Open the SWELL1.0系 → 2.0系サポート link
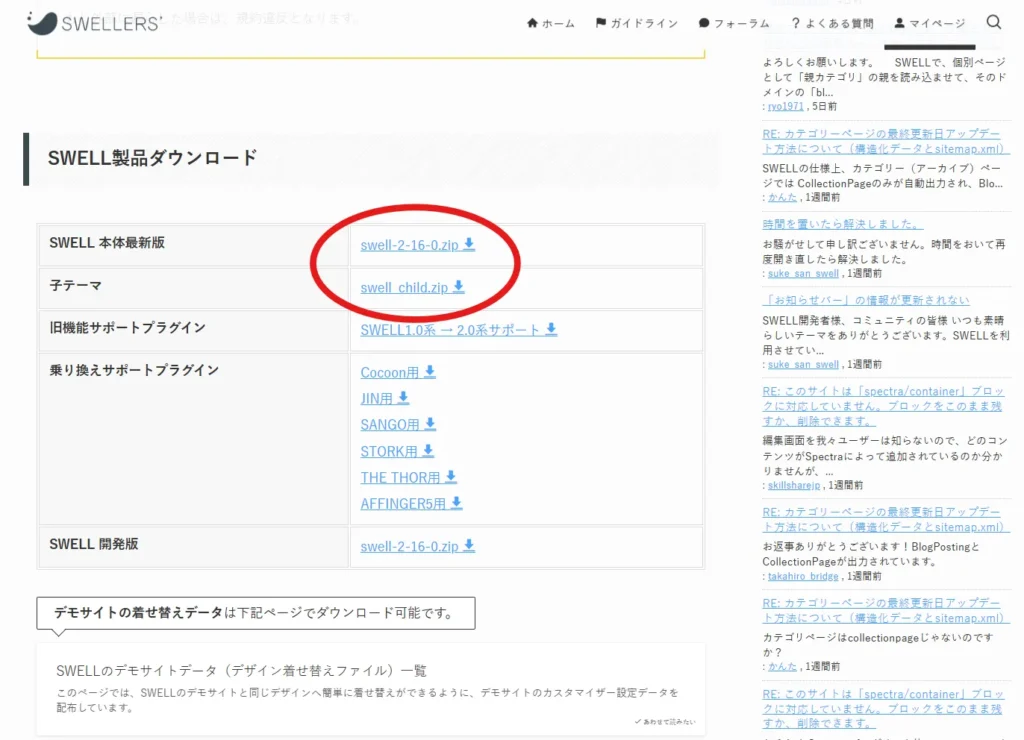The height and width of the screenshot is (740, 1024). pyautogui.click(x=450, y=328)
